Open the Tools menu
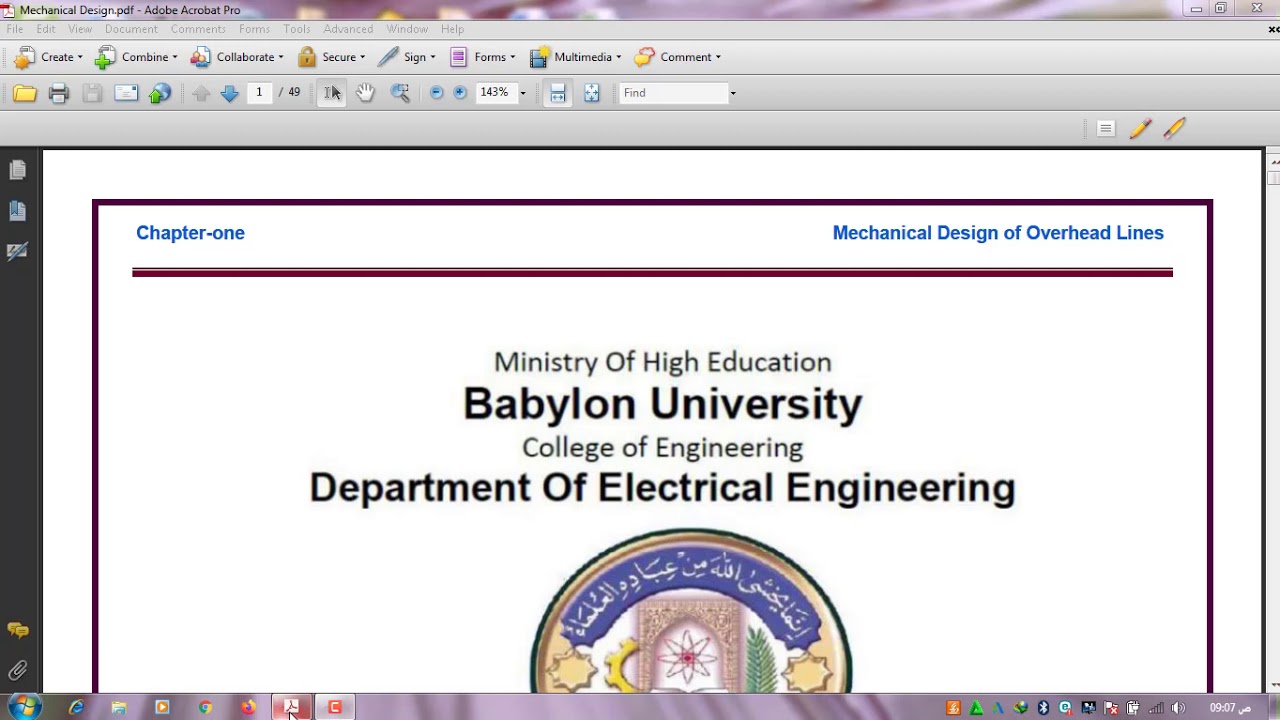Screen dimensions: 1280x720 (297, 29)
